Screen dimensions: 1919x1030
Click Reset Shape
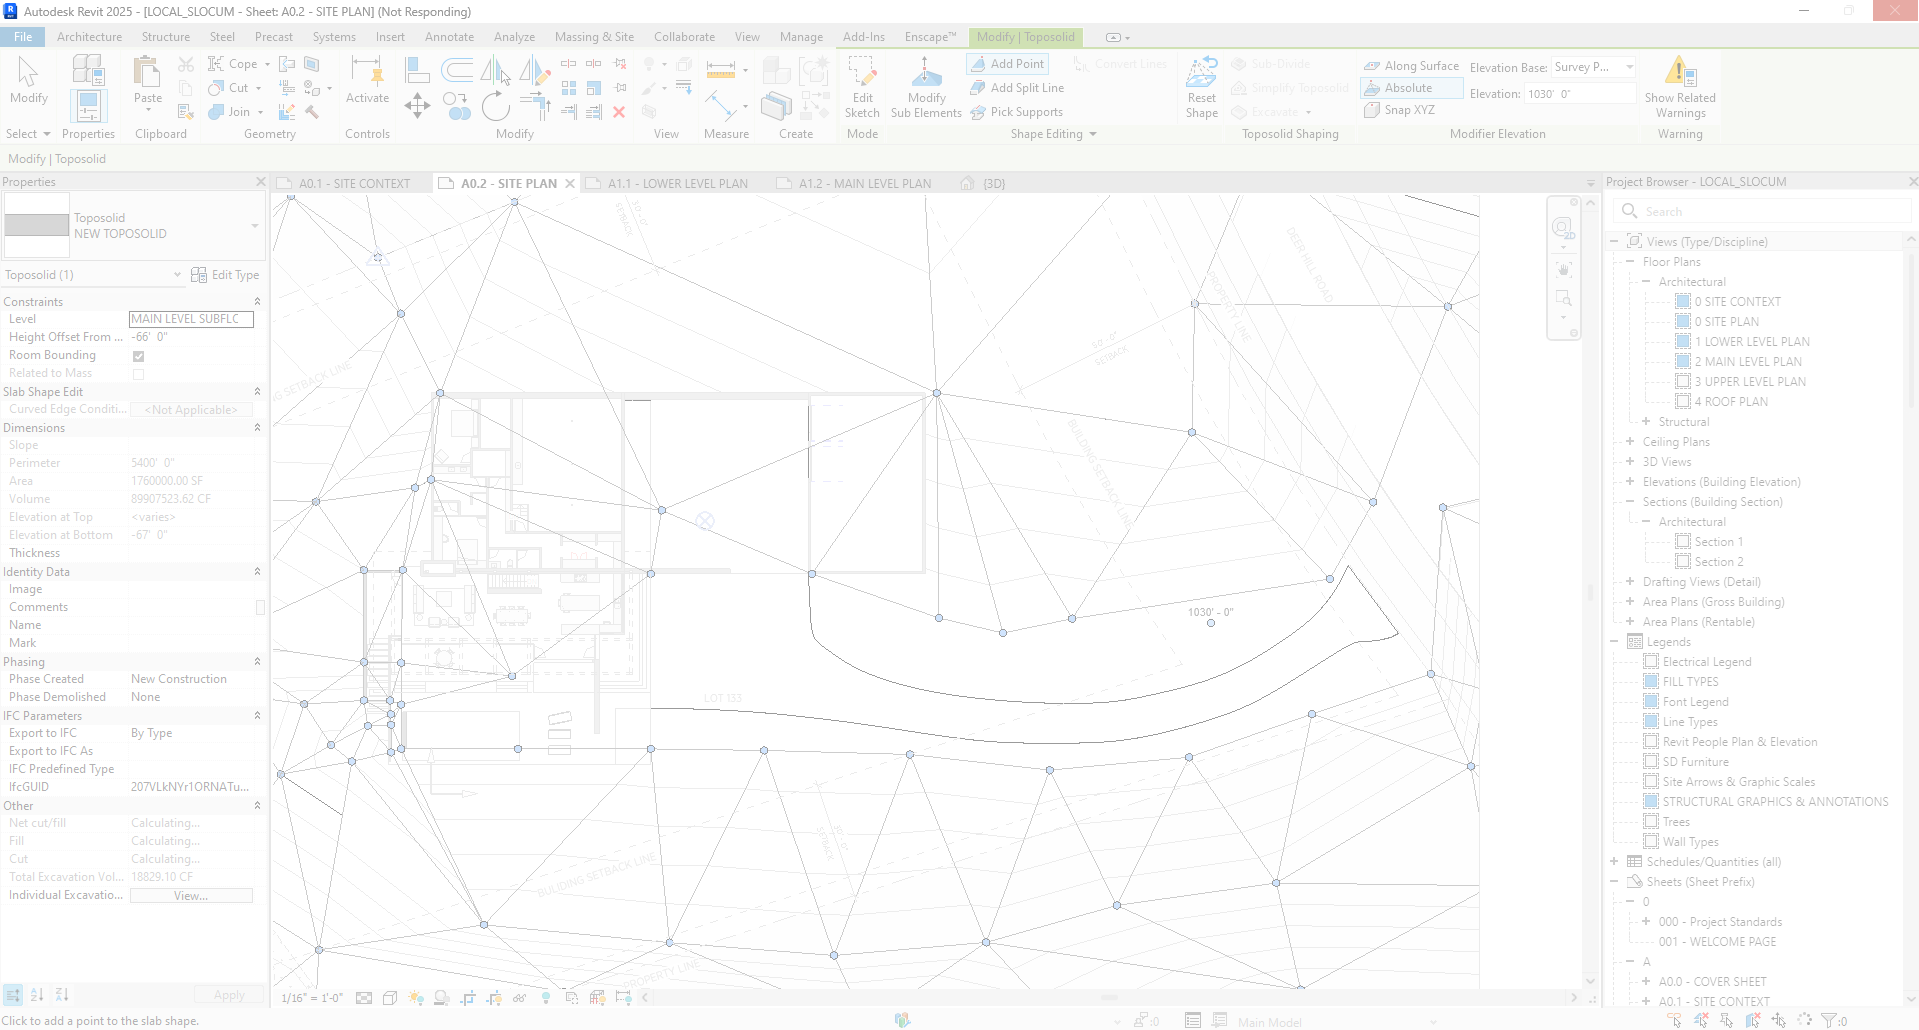coord(1201,88)
